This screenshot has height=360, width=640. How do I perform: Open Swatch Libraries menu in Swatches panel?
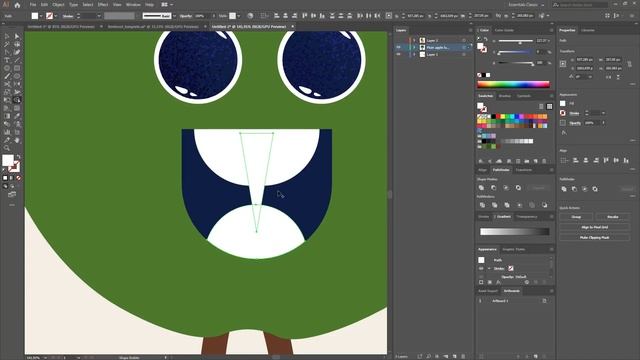click(x=481, y=161)
